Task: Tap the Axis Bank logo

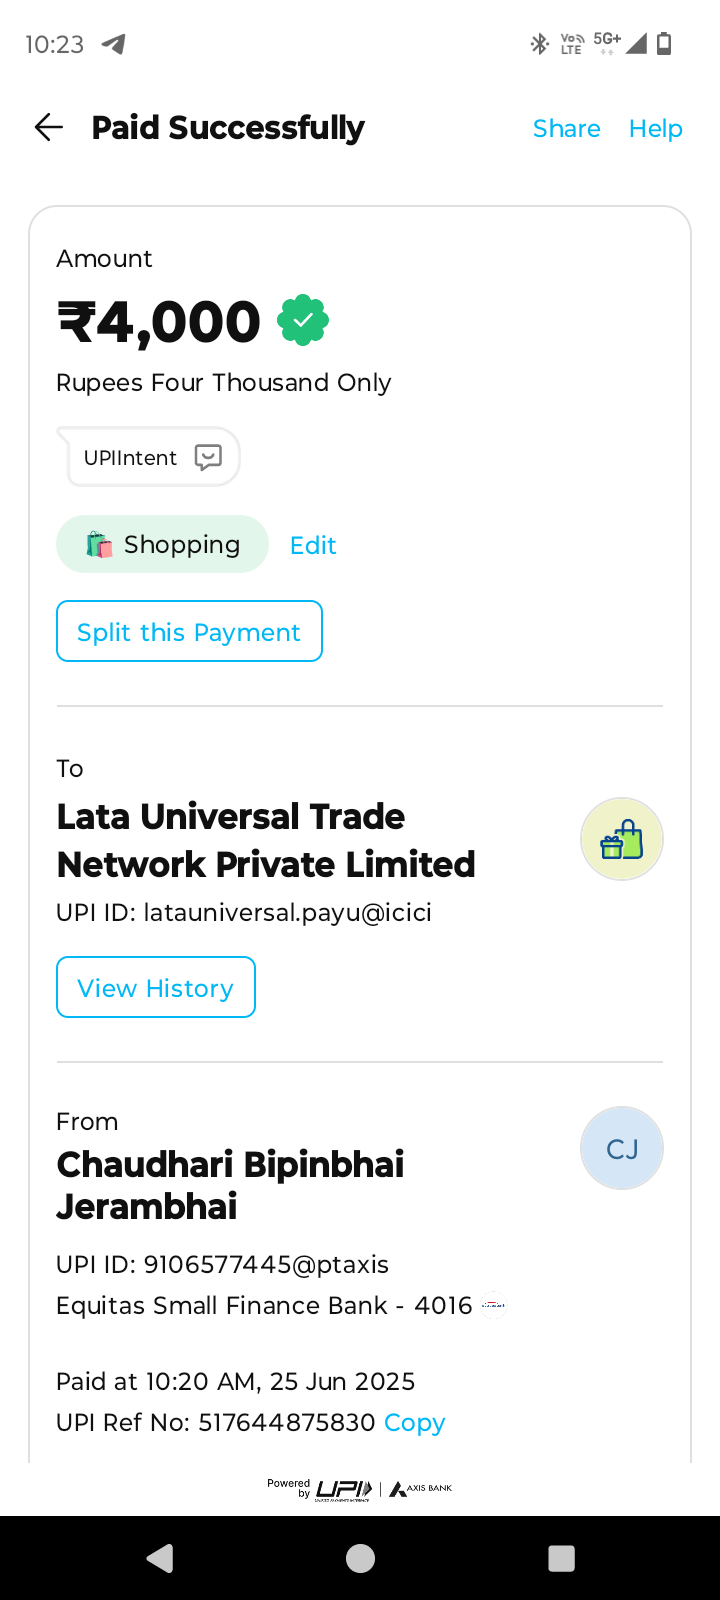Action: (x=421, y=1489)
